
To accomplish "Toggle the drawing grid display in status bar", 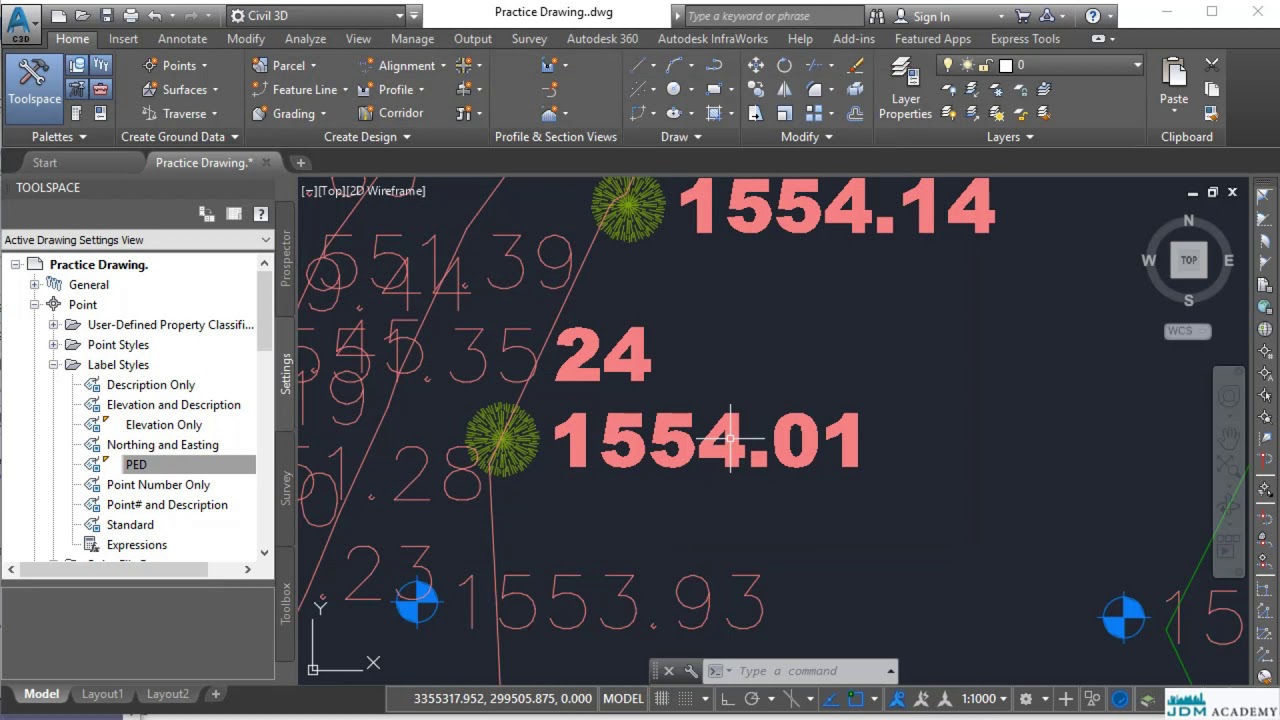I will 662,699.
